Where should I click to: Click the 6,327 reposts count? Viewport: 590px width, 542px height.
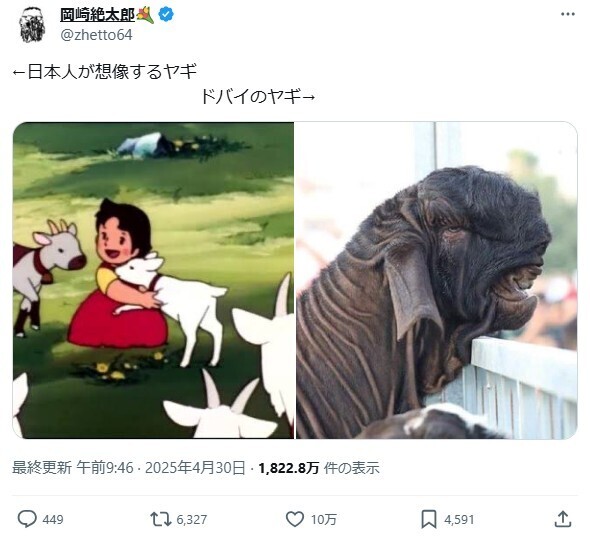pos(192,520)
